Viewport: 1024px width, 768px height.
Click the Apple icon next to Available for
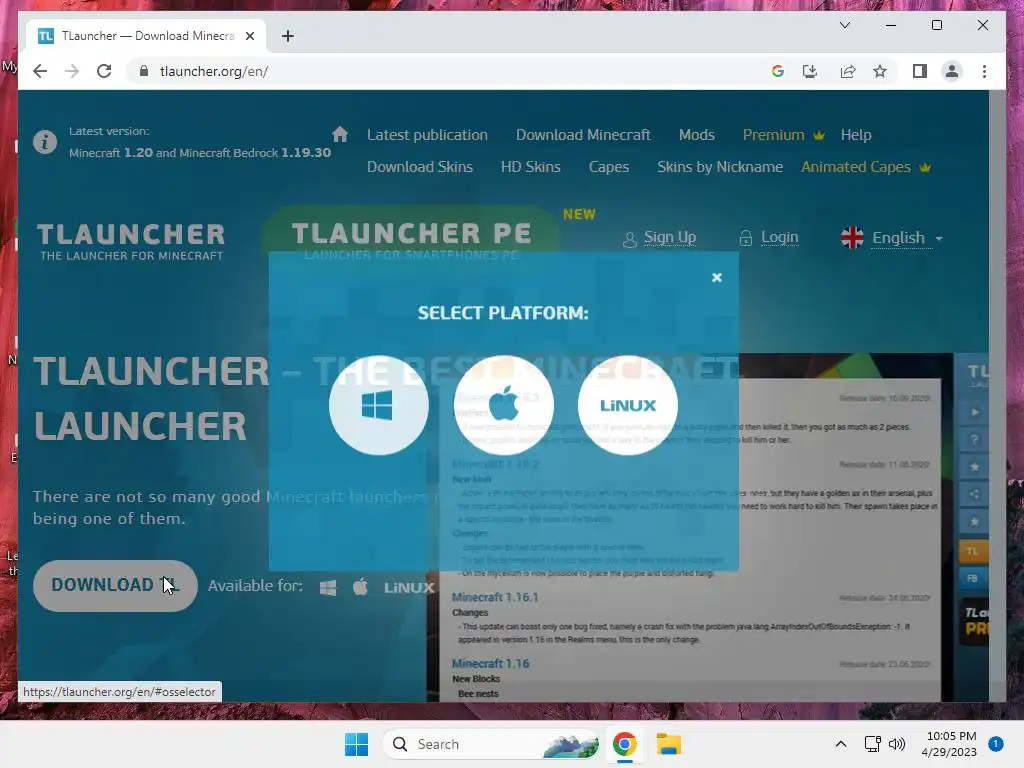coord(360,587)
